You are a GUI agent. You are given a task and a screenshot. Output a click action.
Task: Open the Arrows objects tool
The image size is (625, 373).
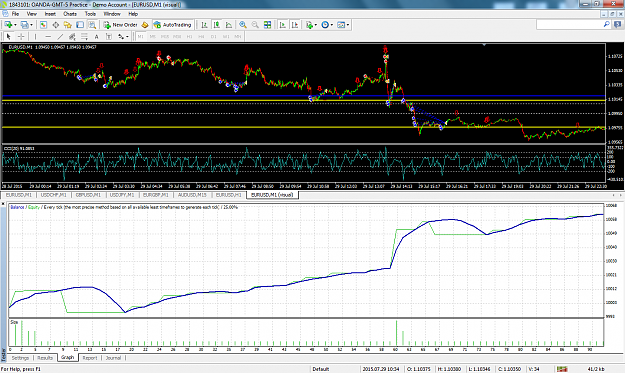(121, 37)
